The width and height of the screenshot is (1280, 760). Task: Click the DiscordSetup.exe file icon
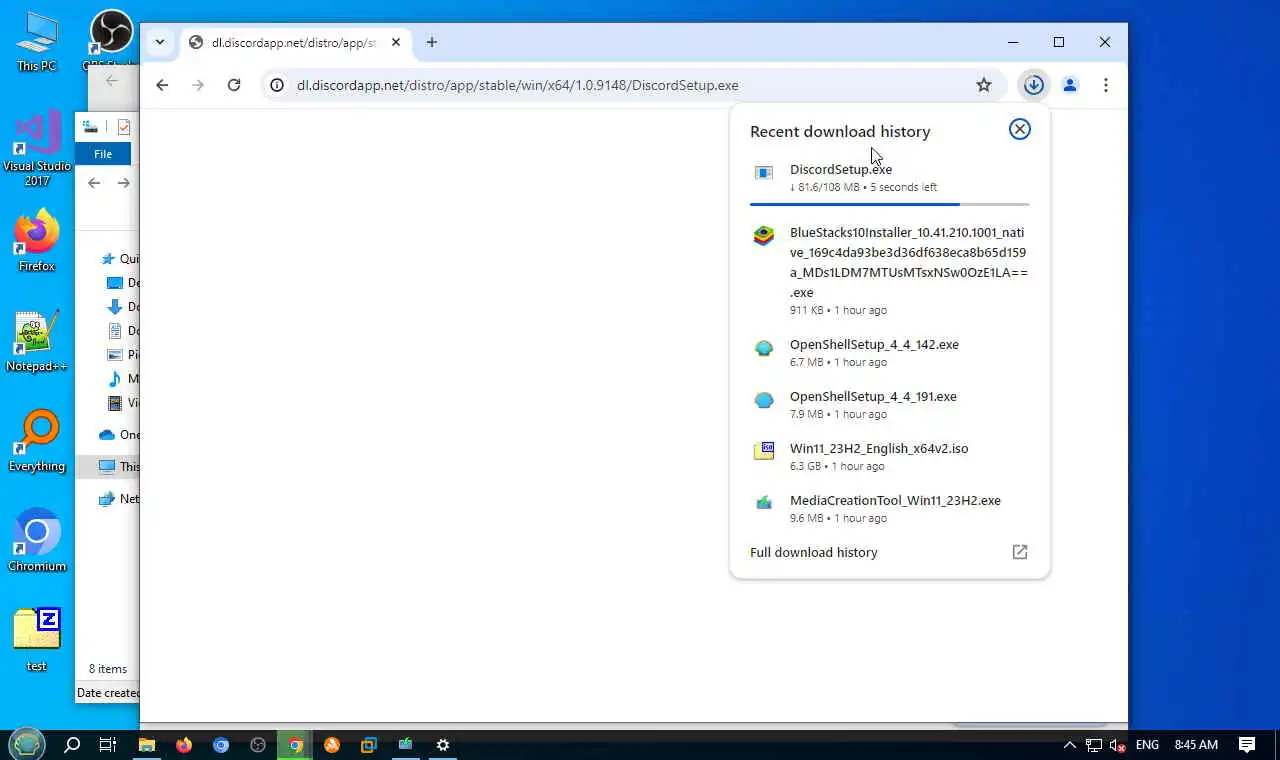click(764, 173)
